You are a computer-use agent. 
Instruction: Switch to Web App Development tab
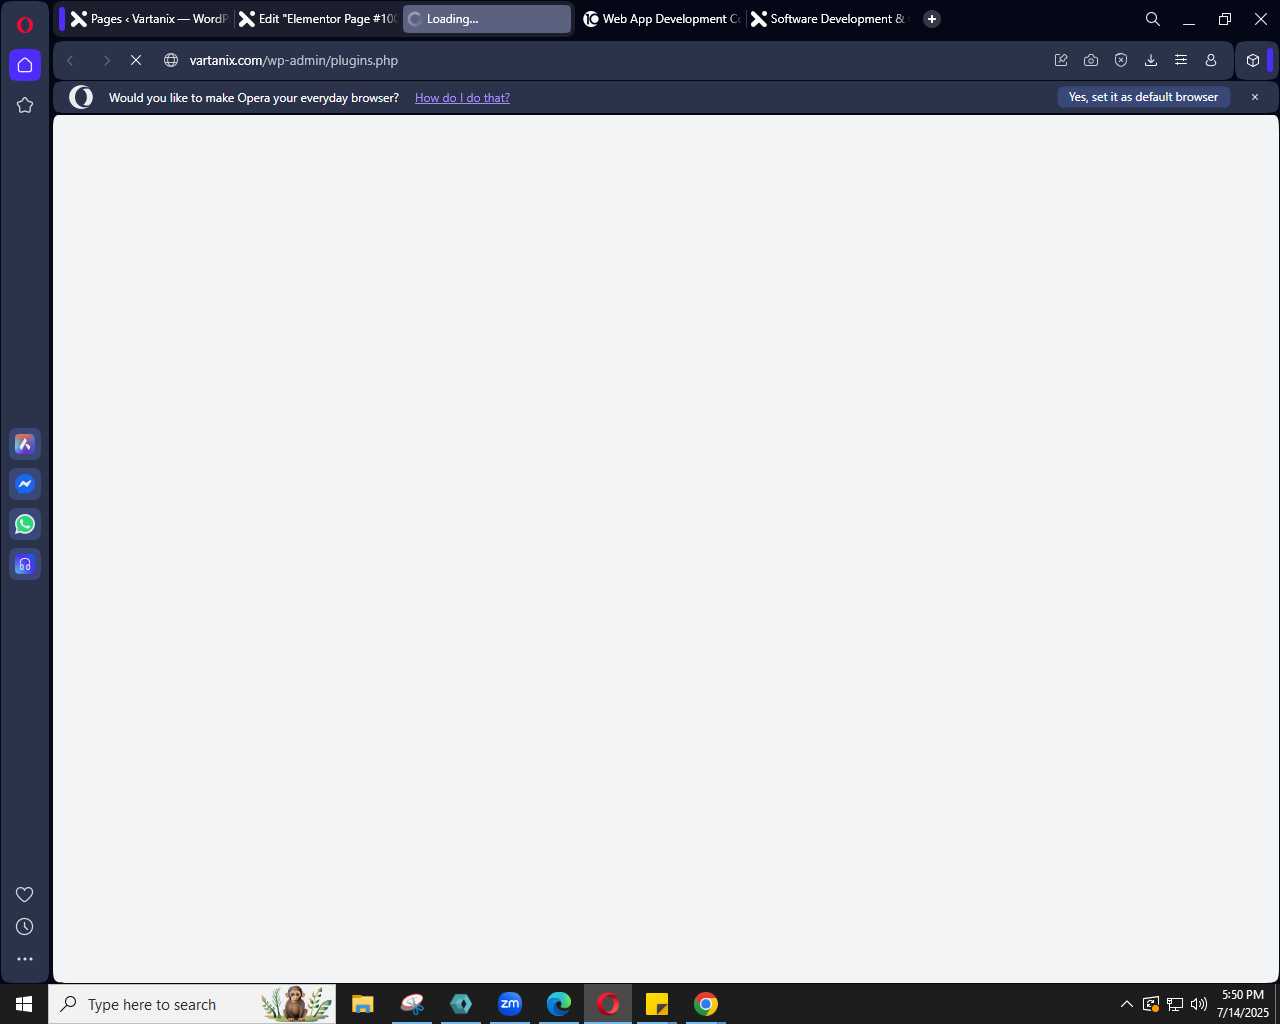point(662,19)
